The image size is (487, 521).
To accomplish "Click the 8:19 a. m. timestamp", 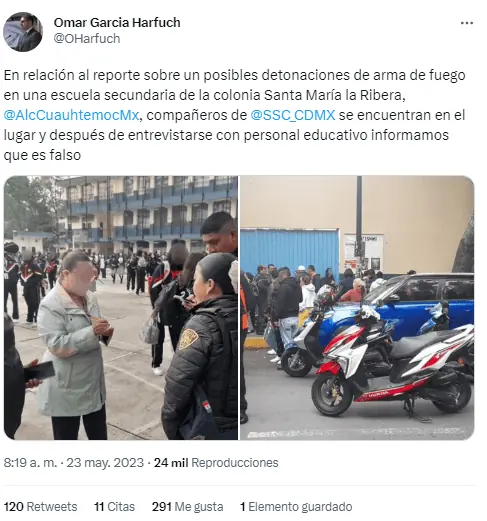I will pyautogui.click(x=30, y=463).
